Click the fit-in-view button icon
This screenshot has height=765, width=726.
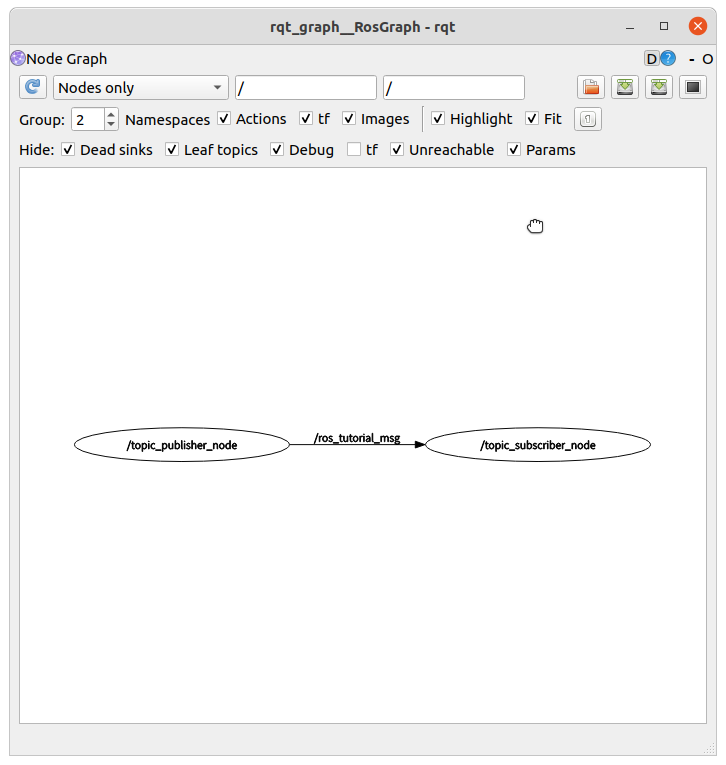tap(588, 119)
